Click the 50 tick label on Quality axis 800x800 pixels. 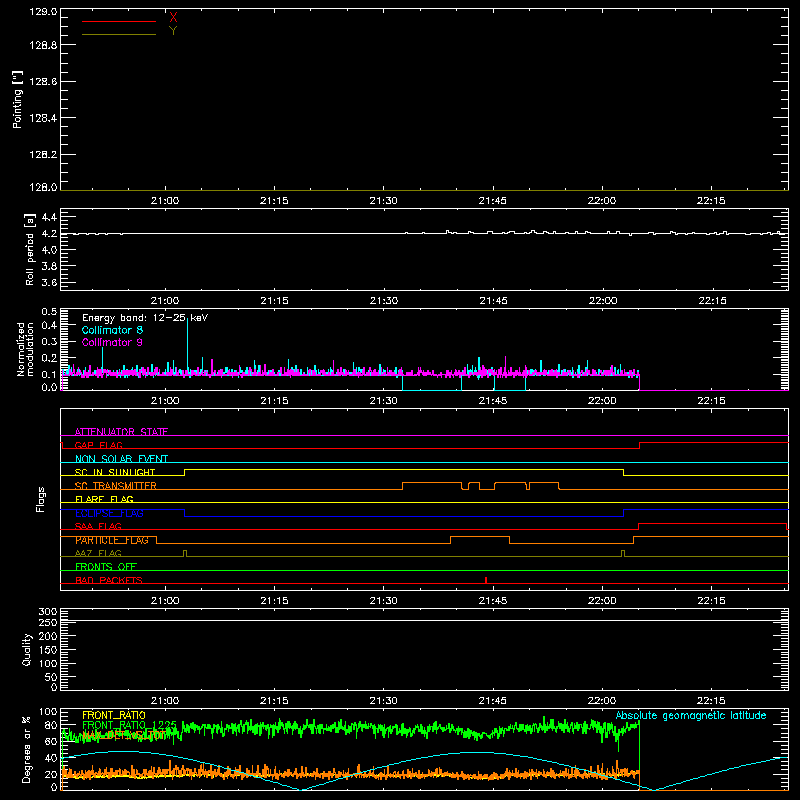tap(51, 677)
